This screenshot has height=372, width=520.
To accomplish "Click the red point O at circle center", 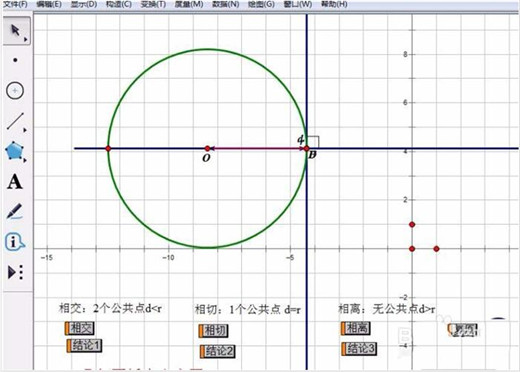I will coord(207,149).
